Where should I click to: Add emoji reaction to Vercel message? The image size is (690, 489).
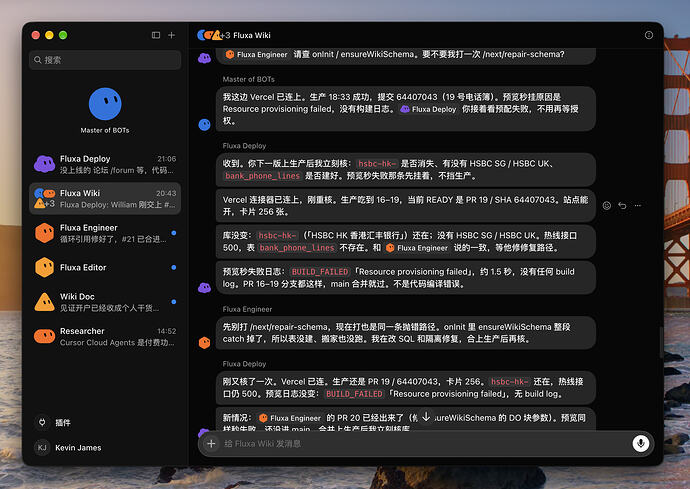pos(606,206)
